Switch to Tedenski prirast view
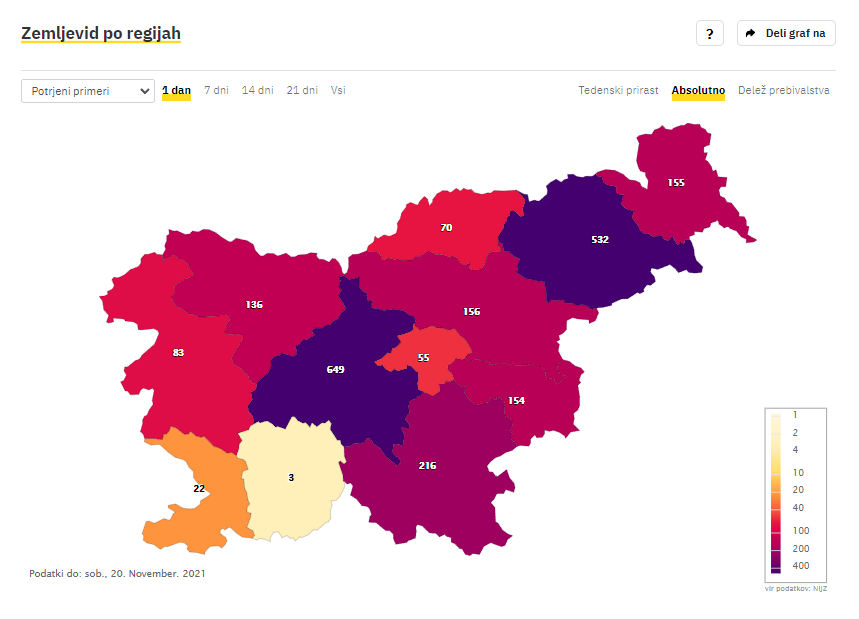Viewport: 859px width, 619px height. (x=618, y=90)
